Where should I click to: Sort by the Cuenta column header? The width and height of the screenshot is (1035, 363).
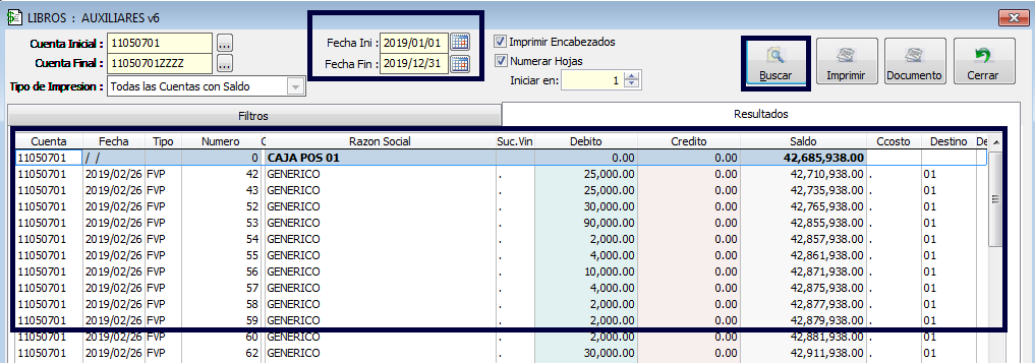point(48,141)
